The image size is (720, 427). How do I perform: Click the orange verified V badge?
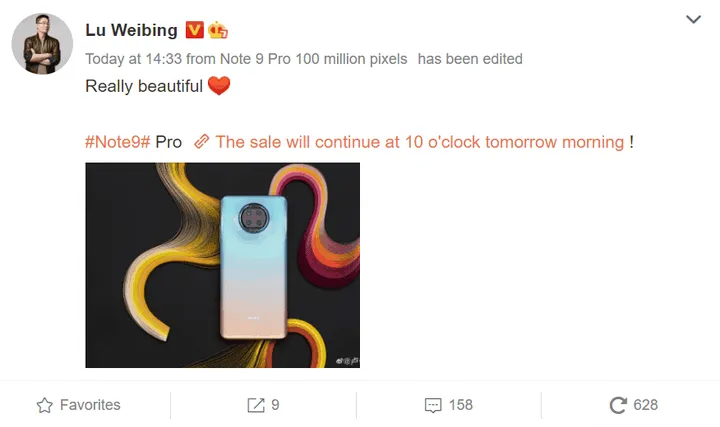(195, 31)
